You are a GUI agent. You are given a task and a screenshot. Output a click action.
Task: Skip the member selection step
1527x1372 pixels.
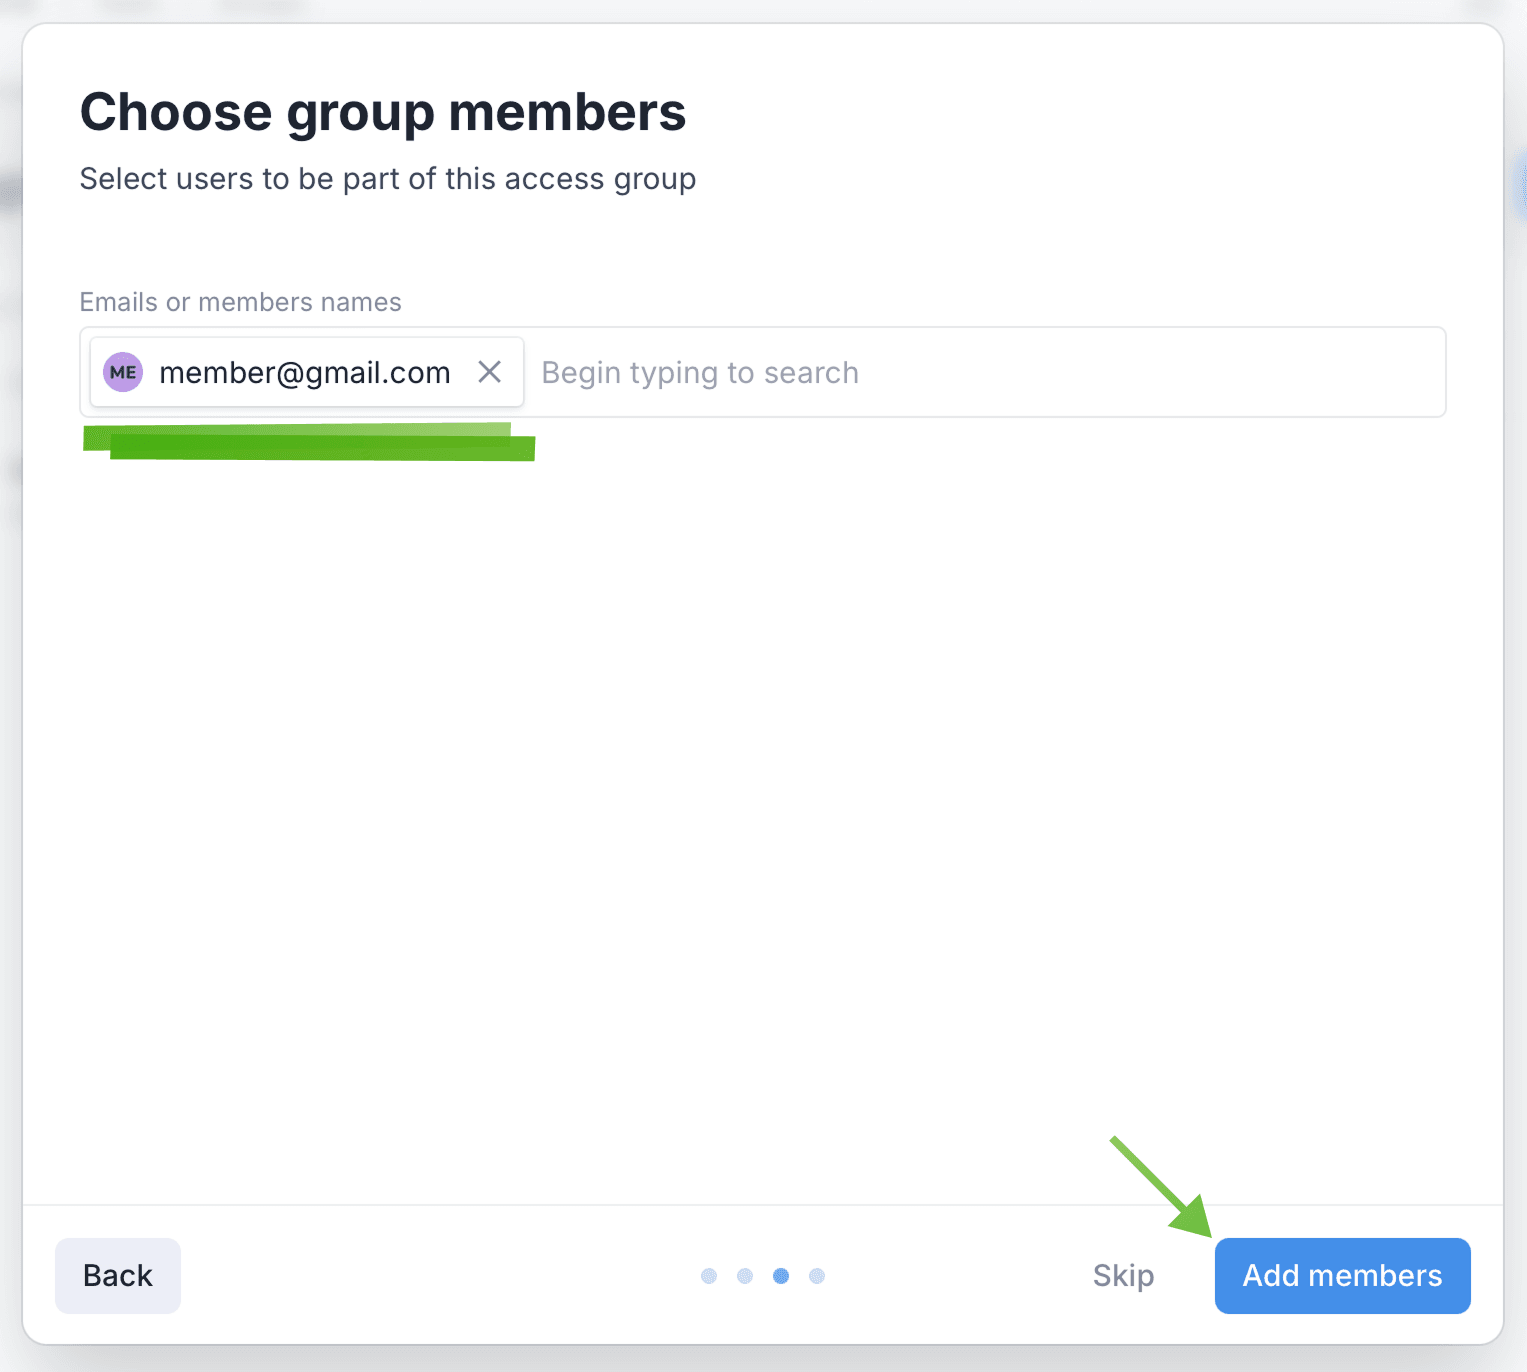tap(1123, 1275)
